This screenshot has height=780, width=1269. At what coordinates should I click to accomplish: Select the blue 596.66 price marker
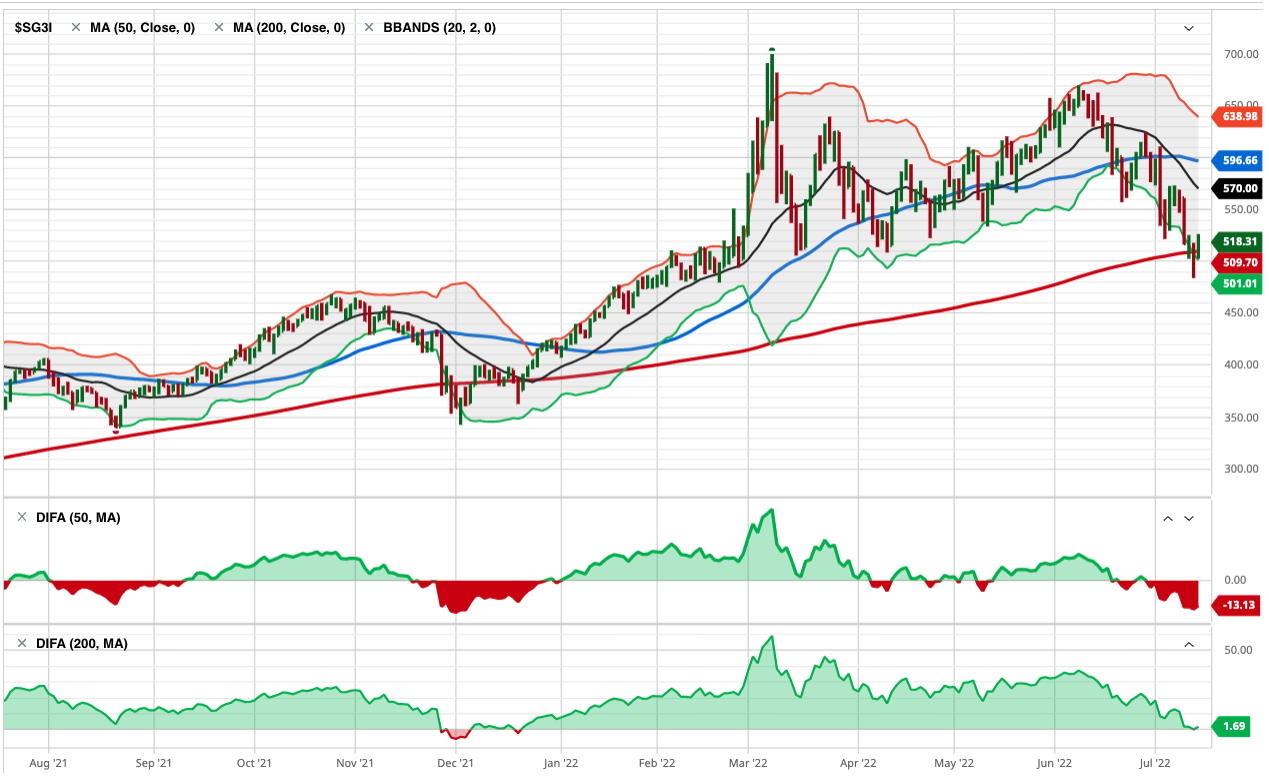point(1238,160)
